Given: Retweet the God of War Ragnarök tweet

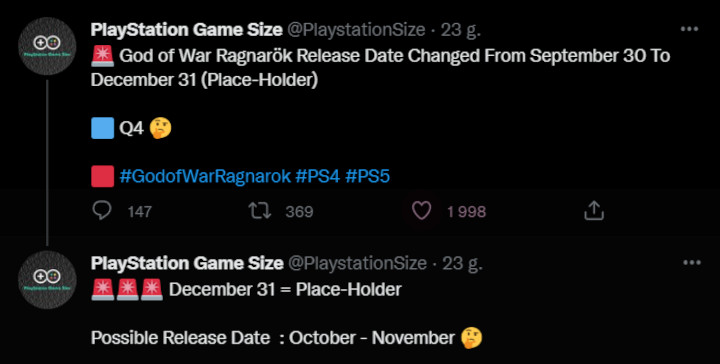Looking at the screenshot, I should (x=260, y=211).
